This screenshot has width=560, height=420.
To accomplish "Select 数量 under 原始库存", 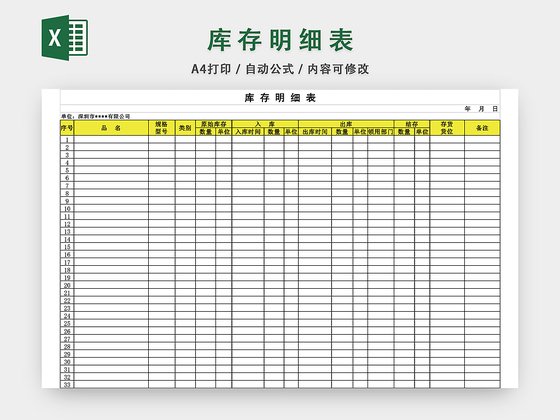I will tap(205, 132).
